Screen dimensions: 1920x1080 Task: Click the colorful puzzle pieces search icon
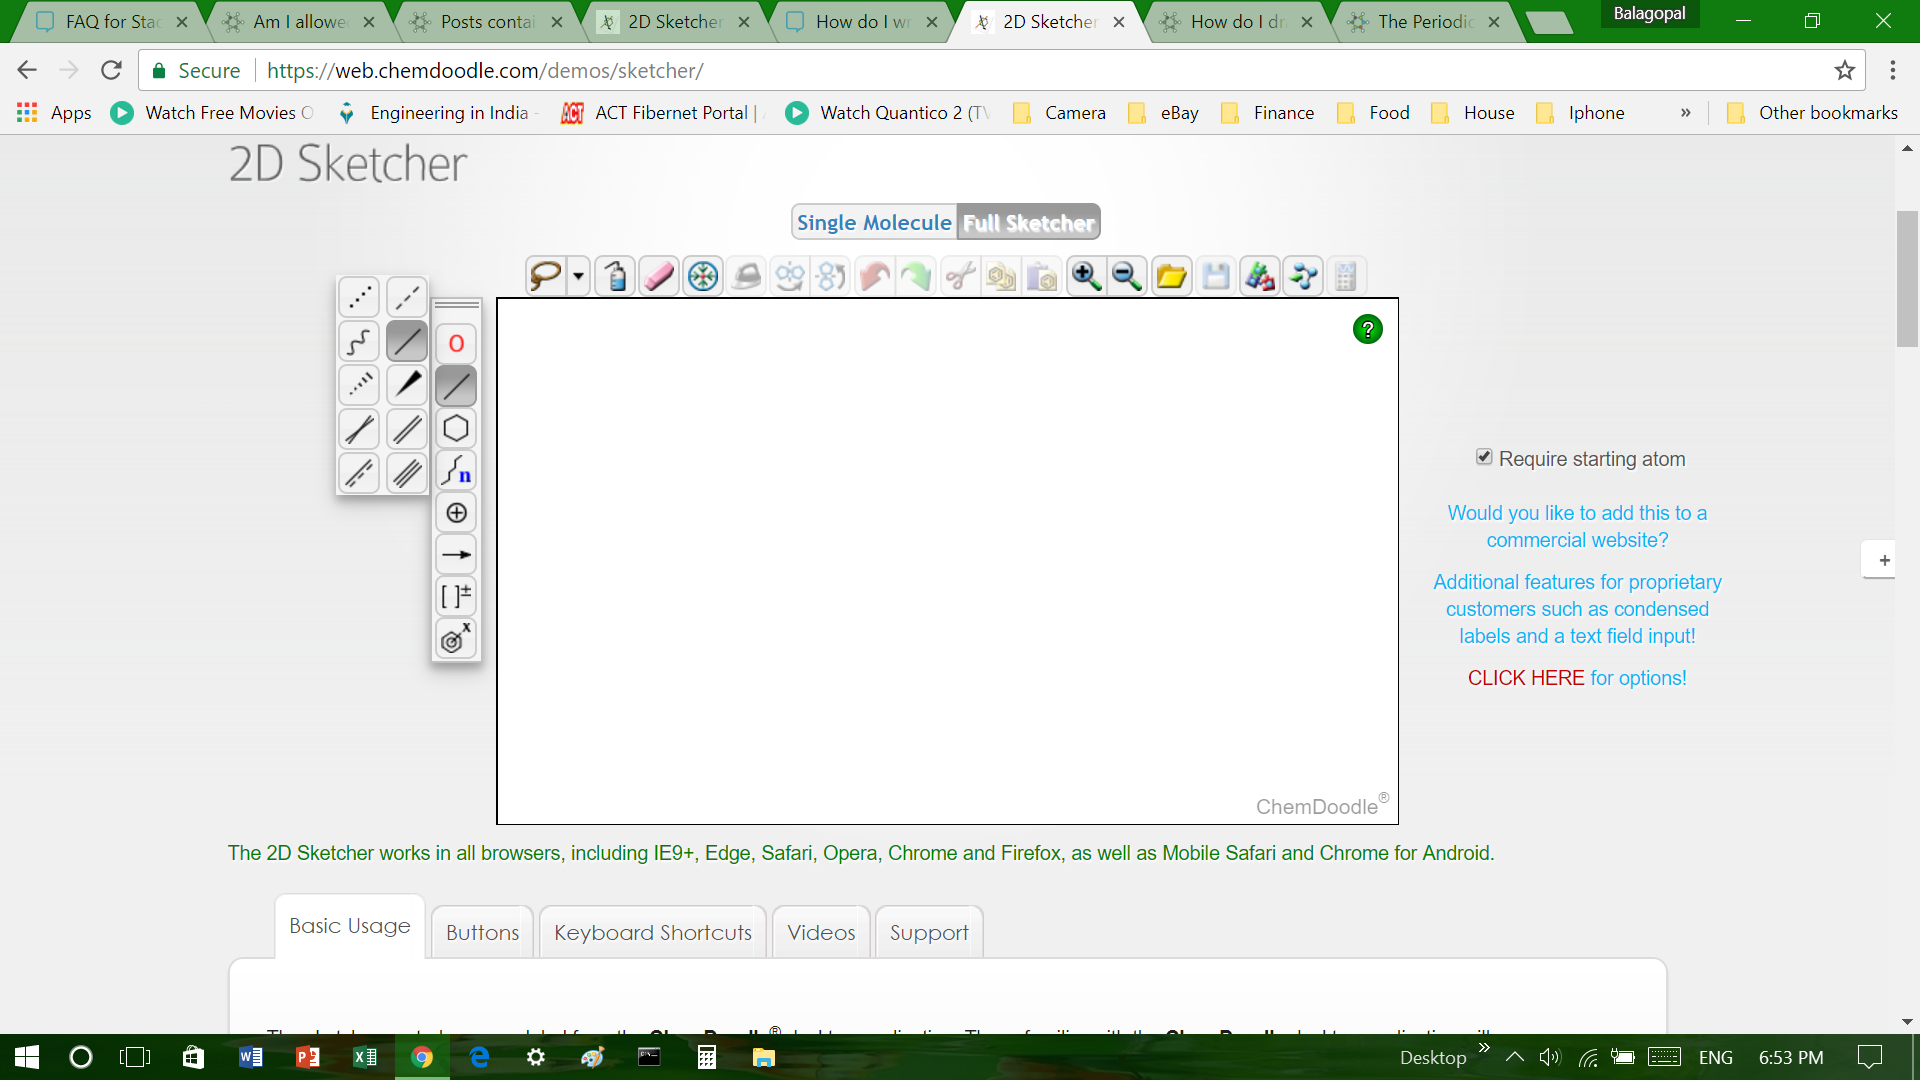click(x=1260, y=276)
